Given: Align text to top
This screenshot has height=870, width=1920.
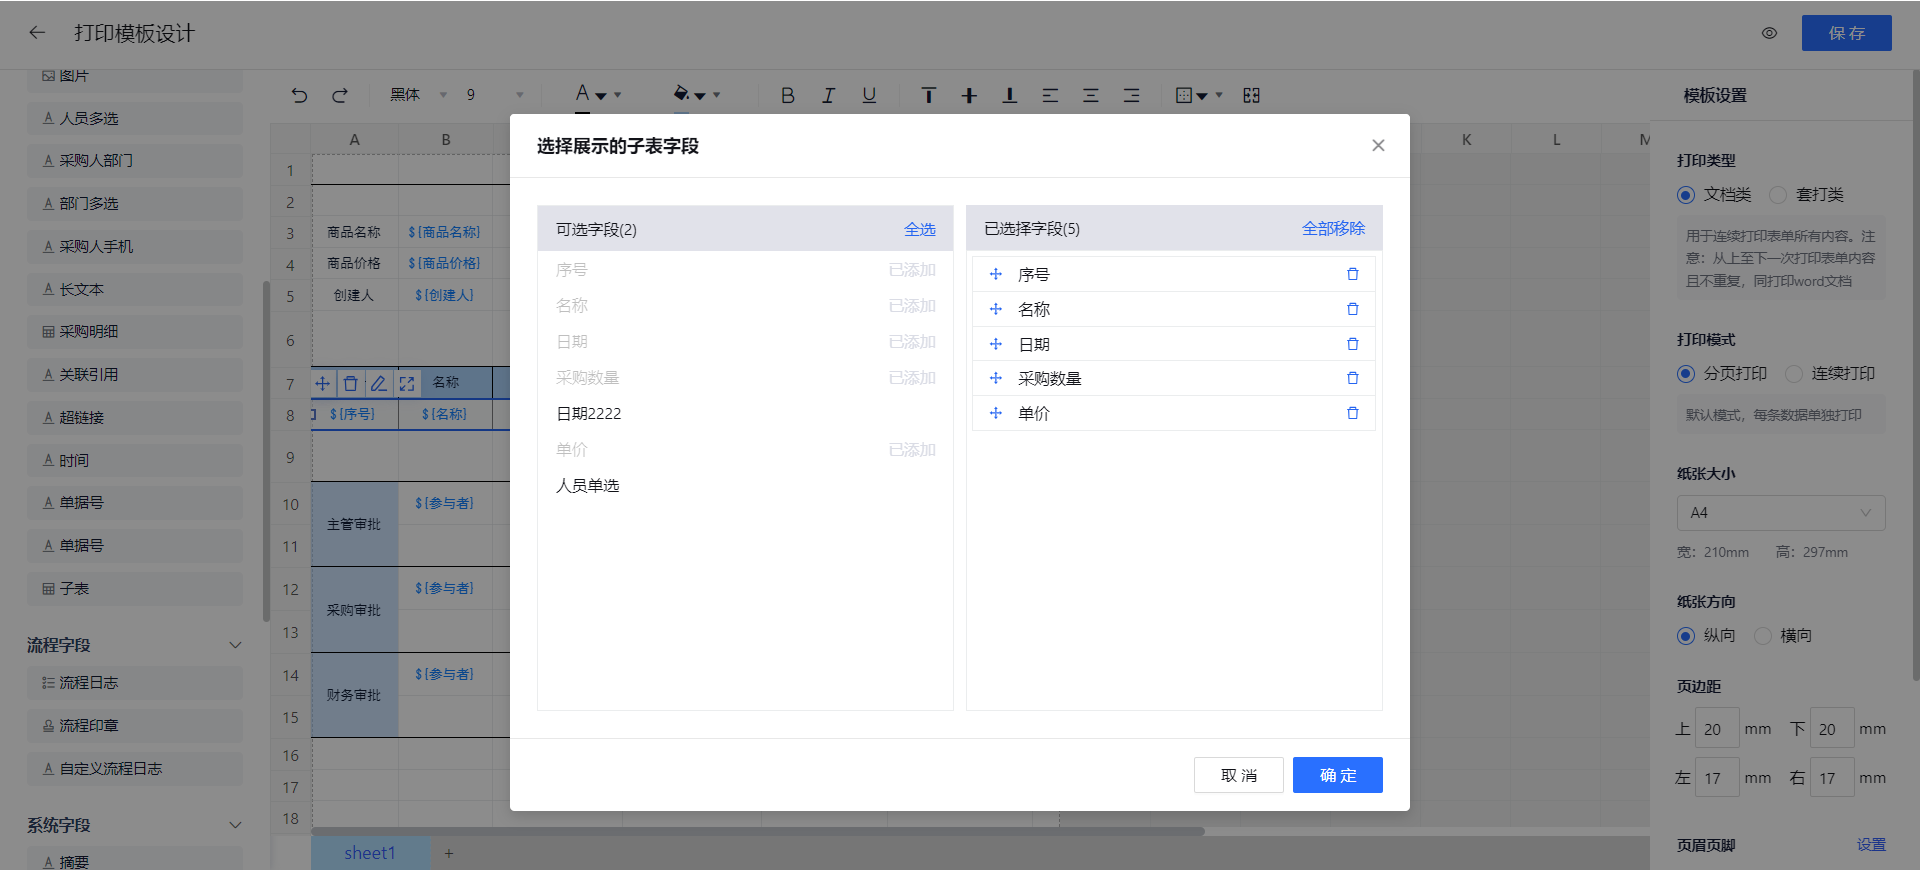Looking at the screenshot, I should point(929,95).
